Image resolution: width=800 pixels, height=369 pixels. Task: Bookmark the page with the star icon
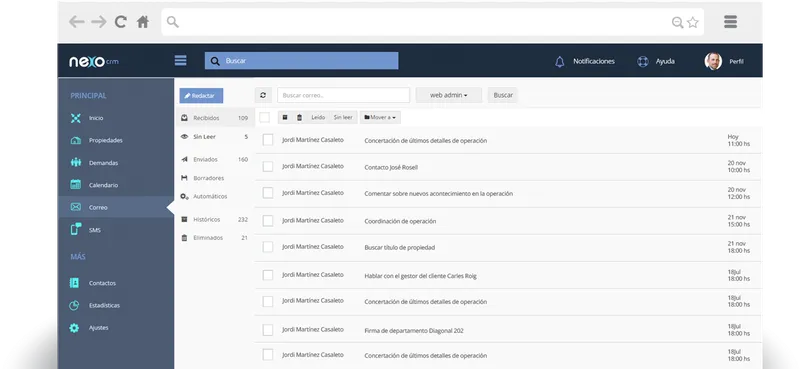coord(692,22)
